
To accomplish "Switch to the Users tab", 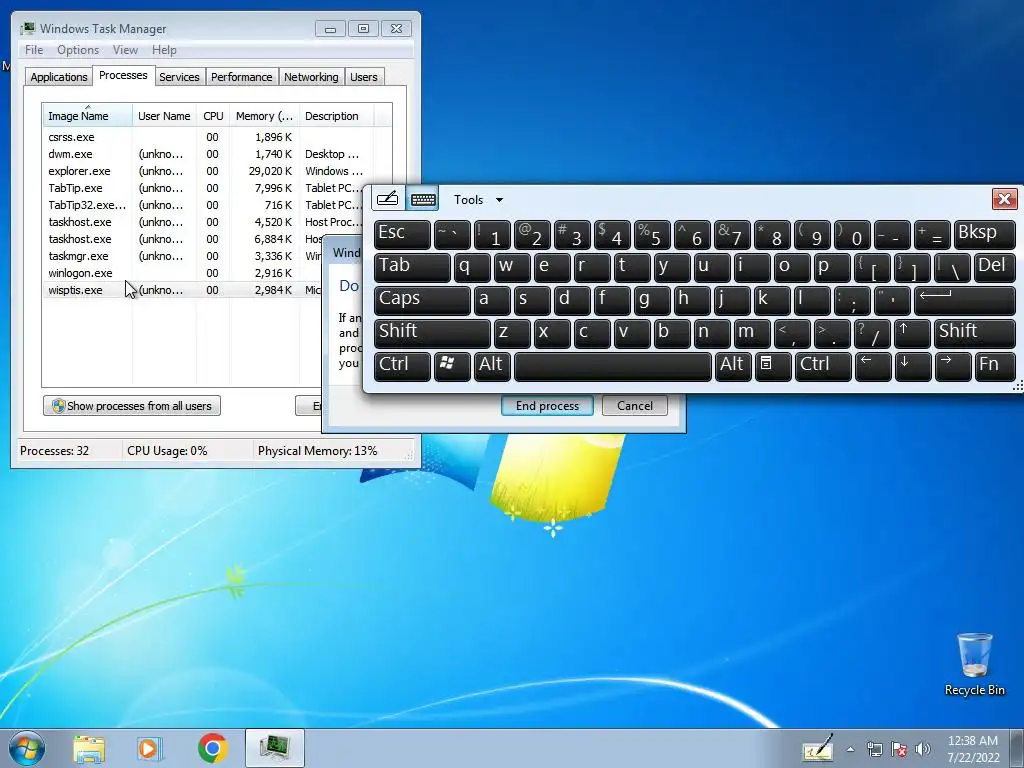I will coord(364,77).
